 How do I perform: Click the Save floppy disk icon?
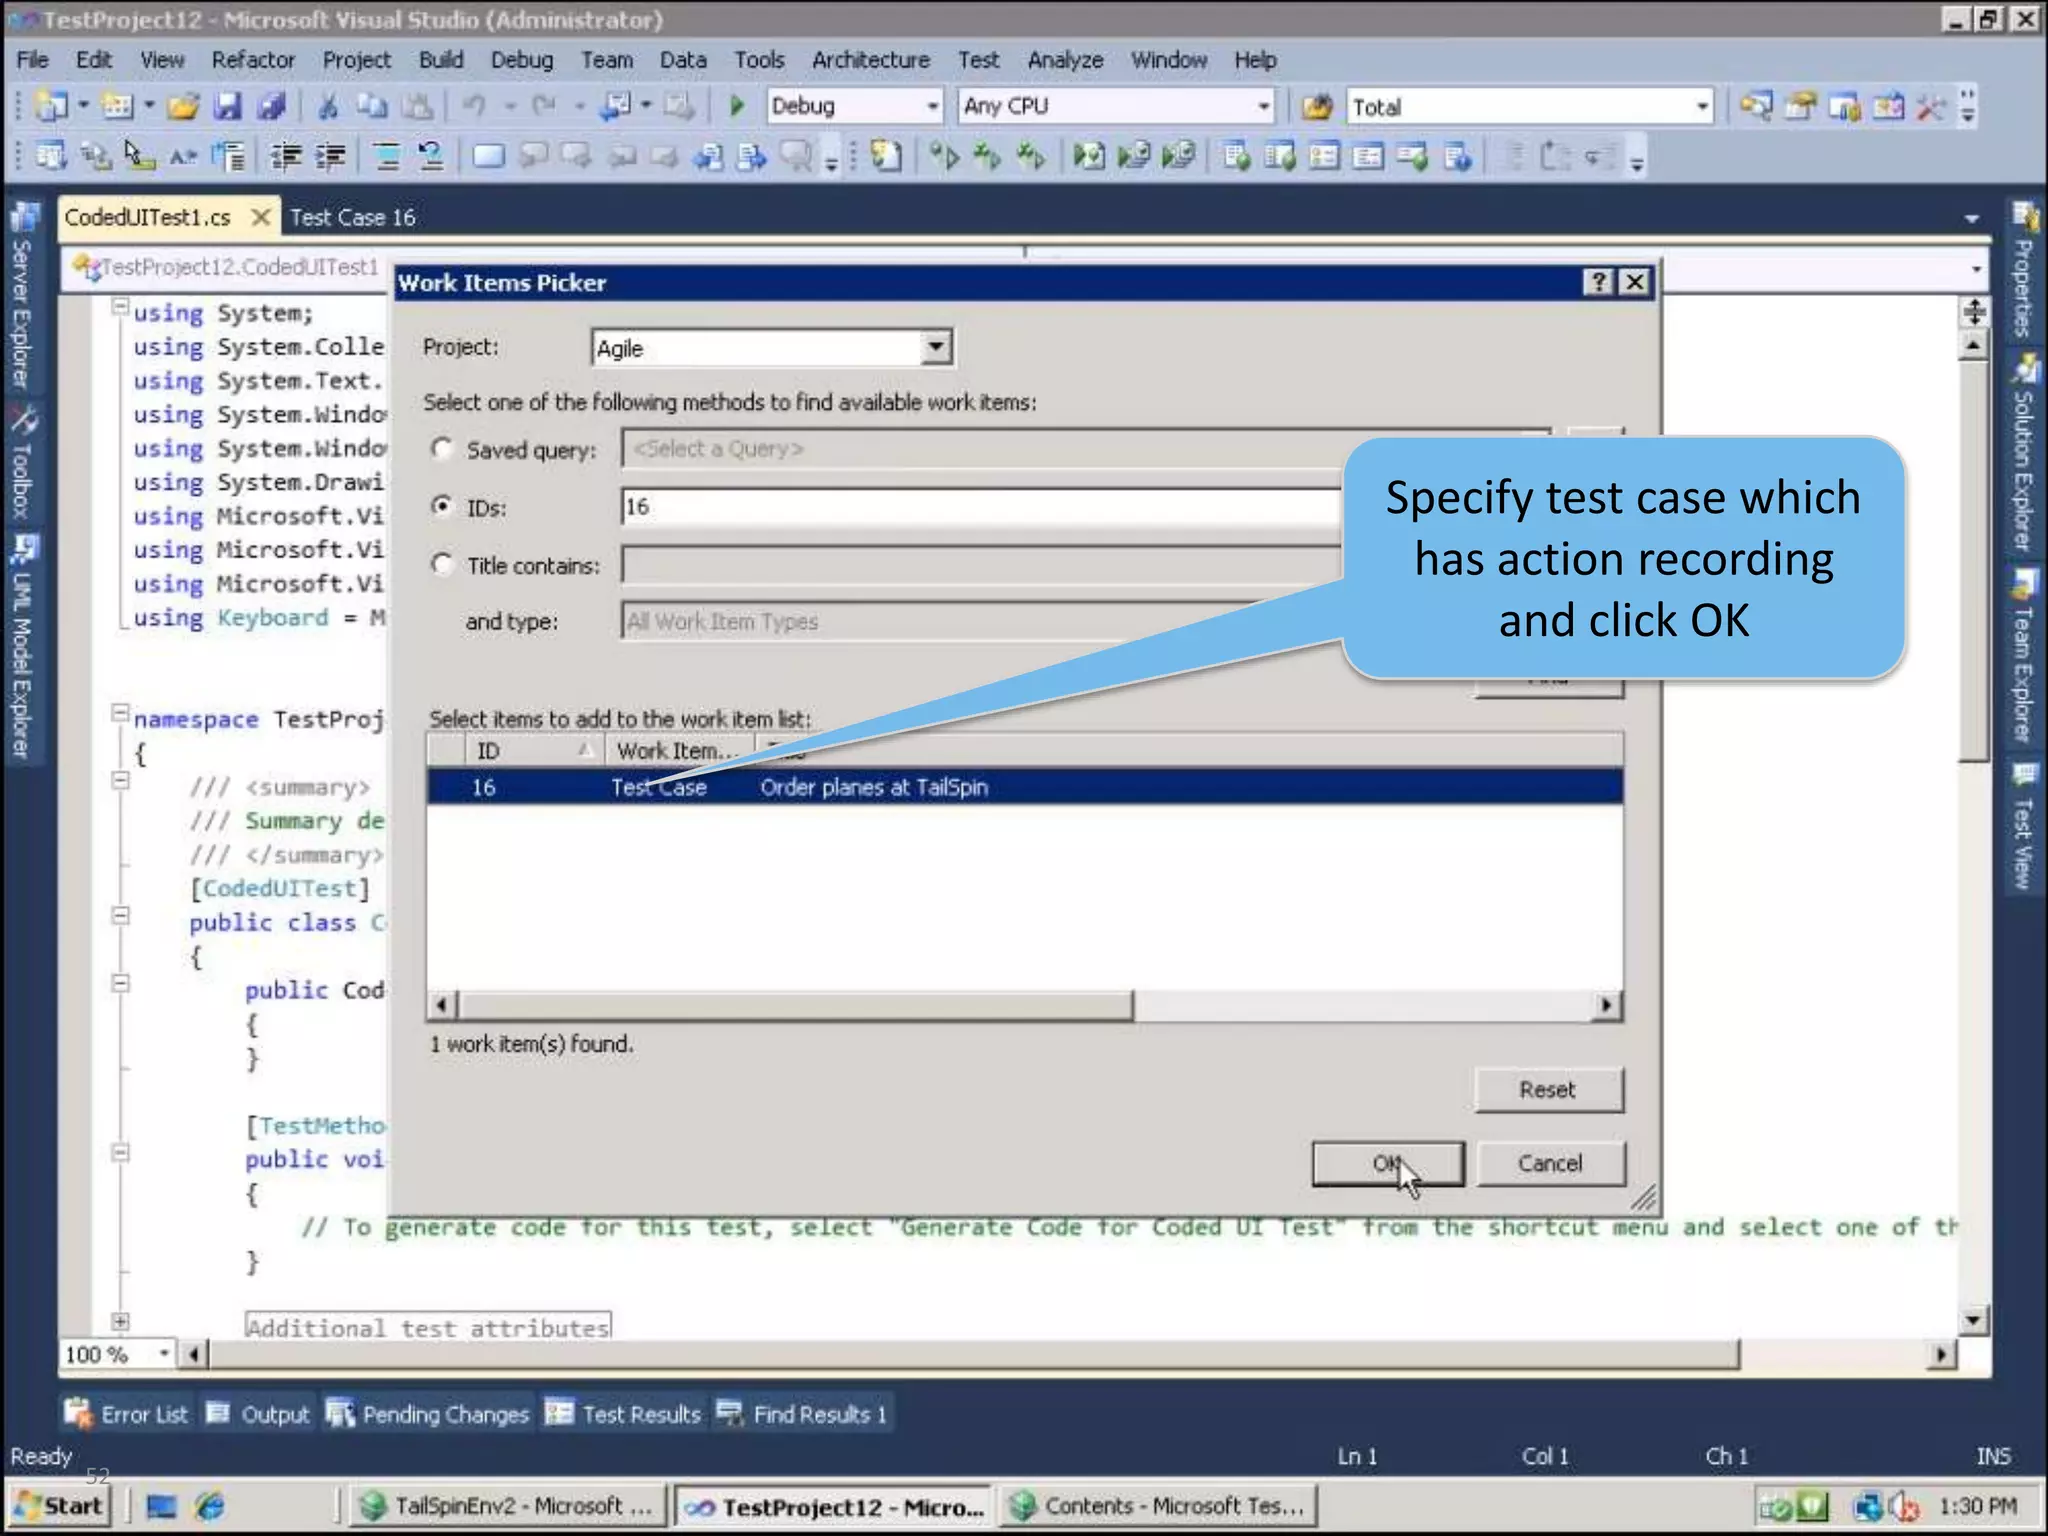click(x=228, y=106)
